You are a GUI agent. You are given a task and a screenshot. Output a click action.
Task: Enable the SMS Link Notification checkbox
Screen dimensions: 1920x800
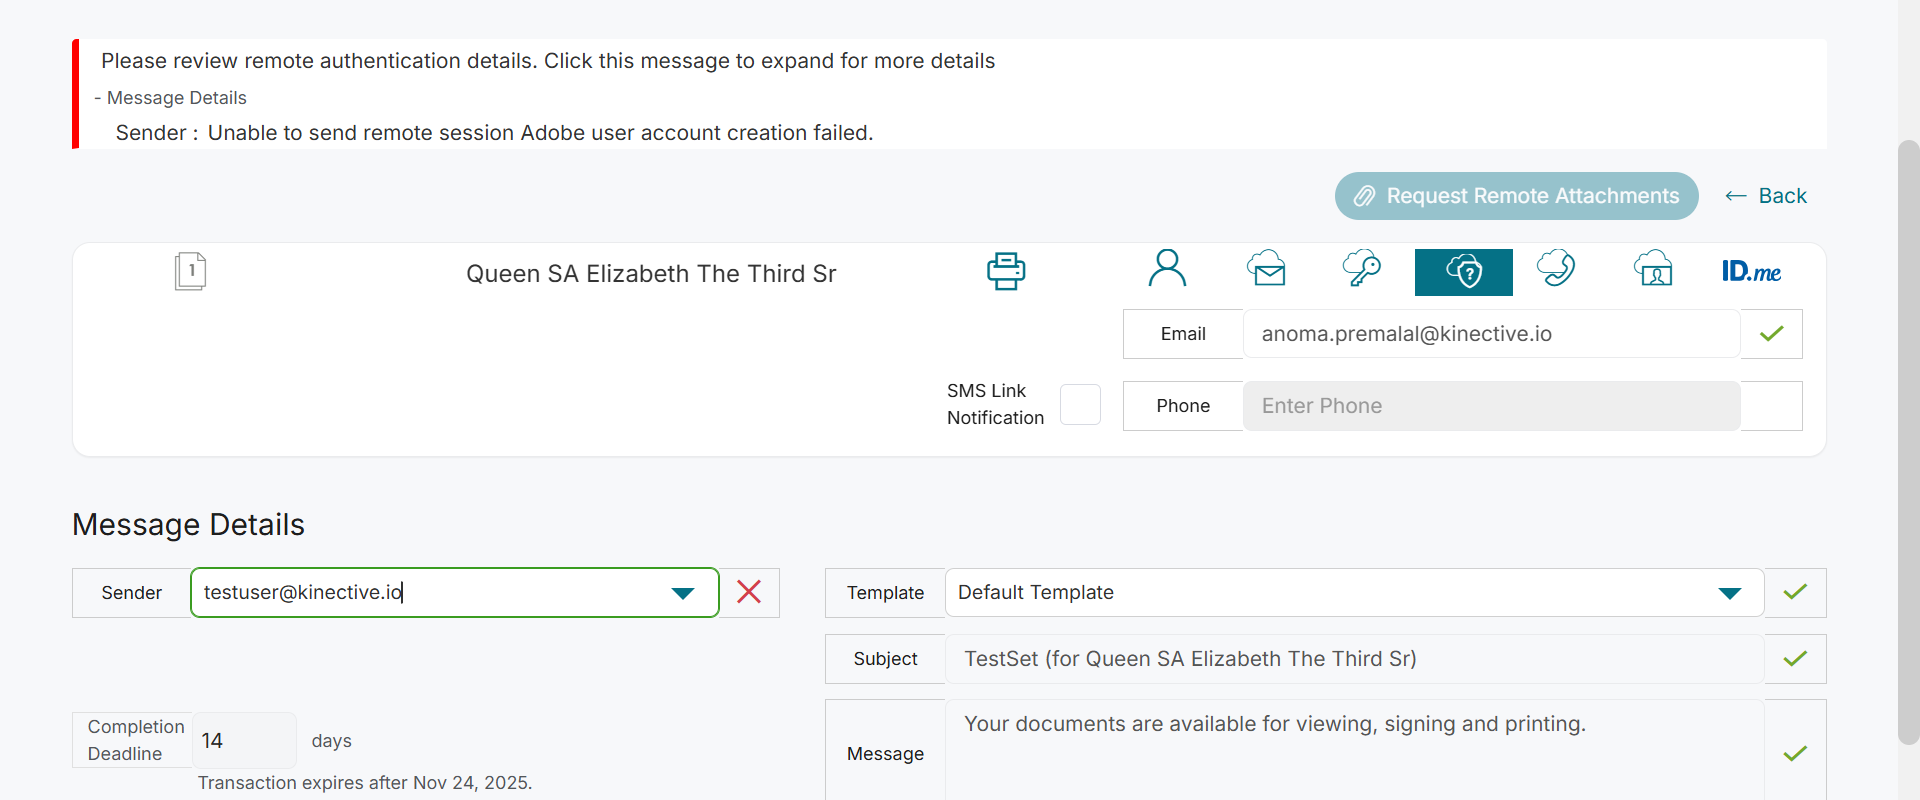pyautogui.click(x=1080, y=405)
